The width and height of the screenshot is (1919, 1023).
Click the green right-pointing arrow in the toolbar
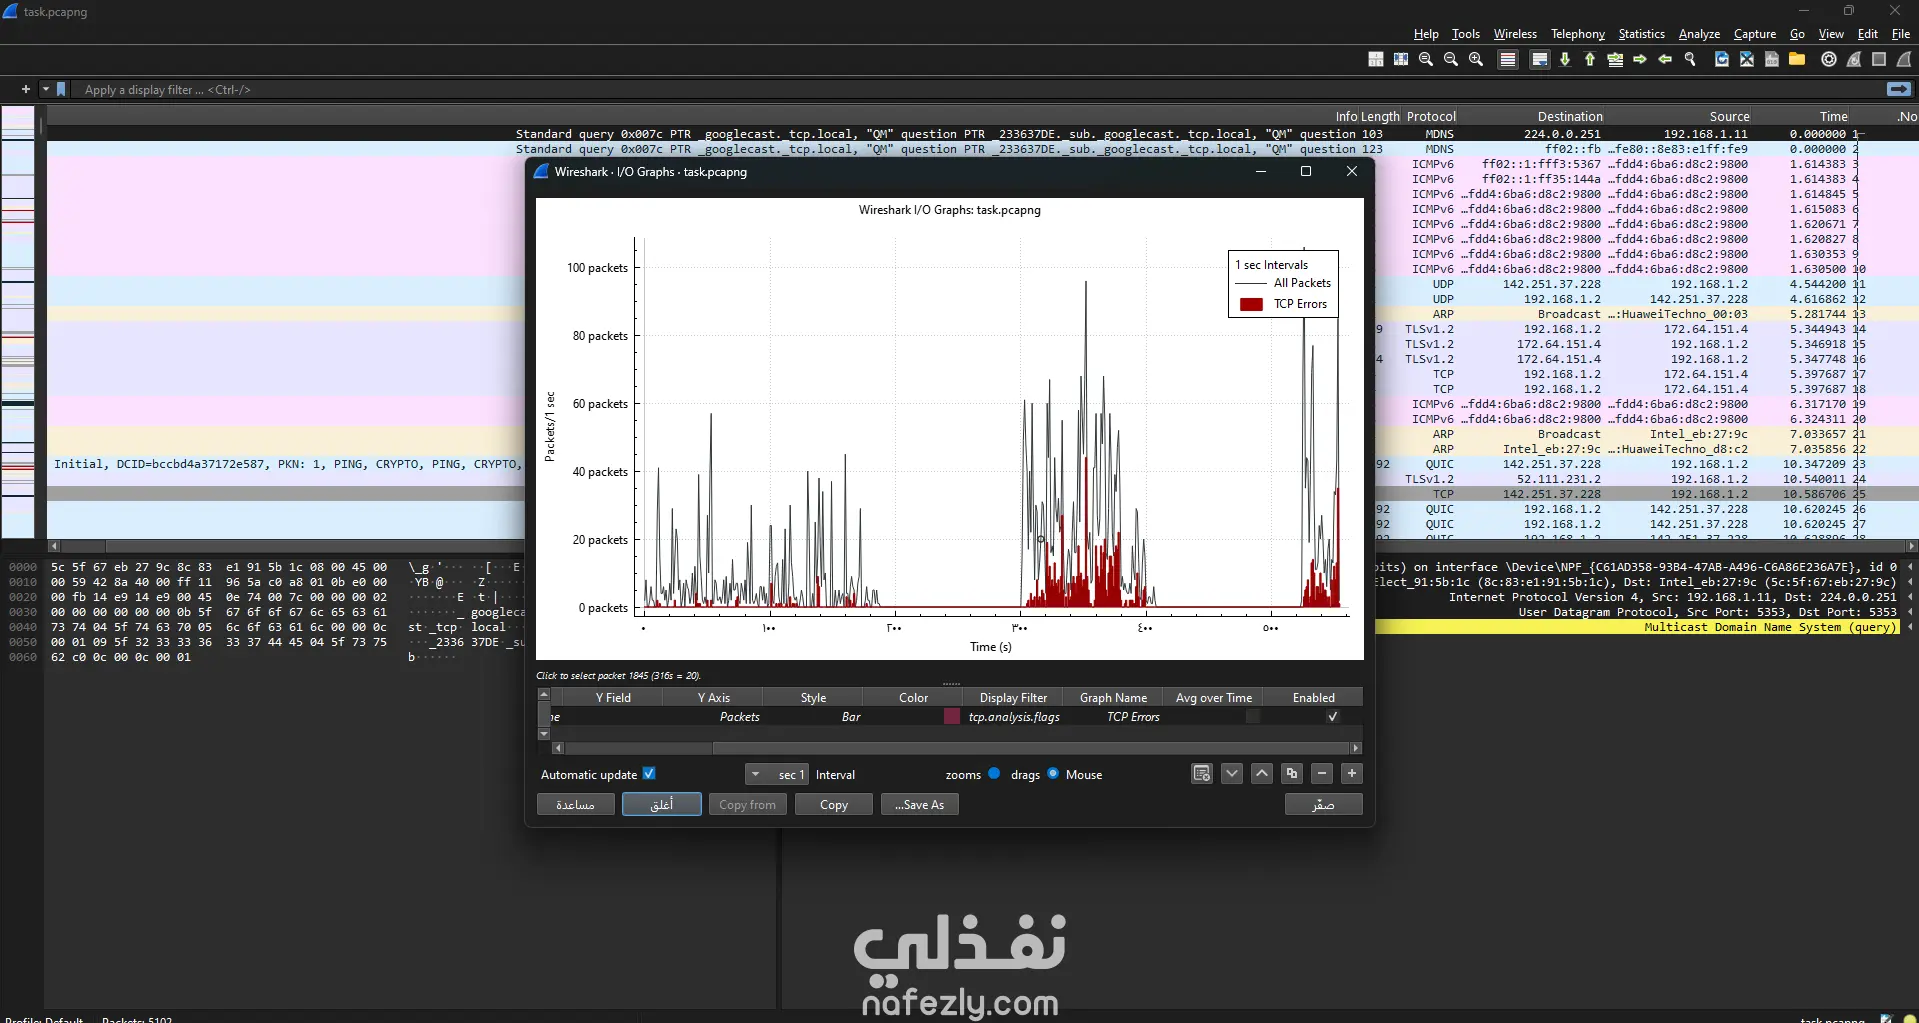click(1640, 60)
